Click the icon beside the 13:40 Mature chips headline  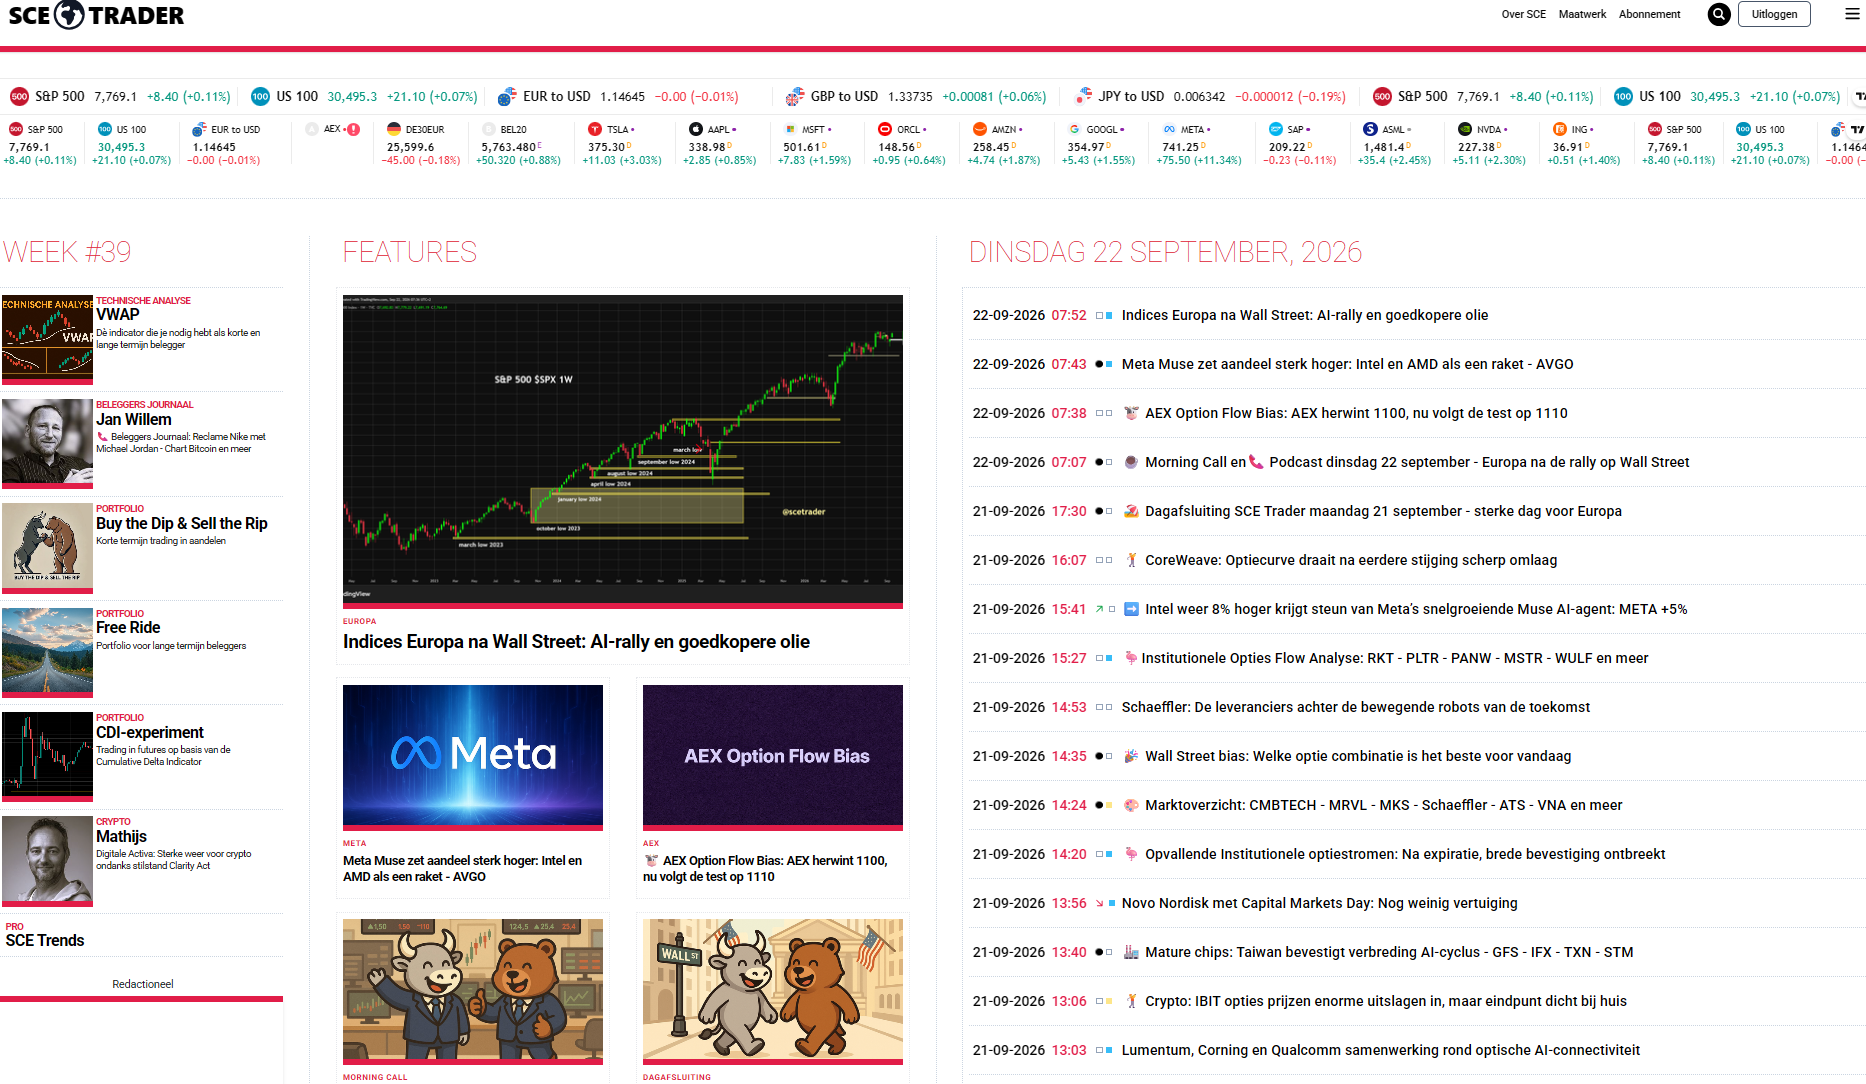point(1131,952)
